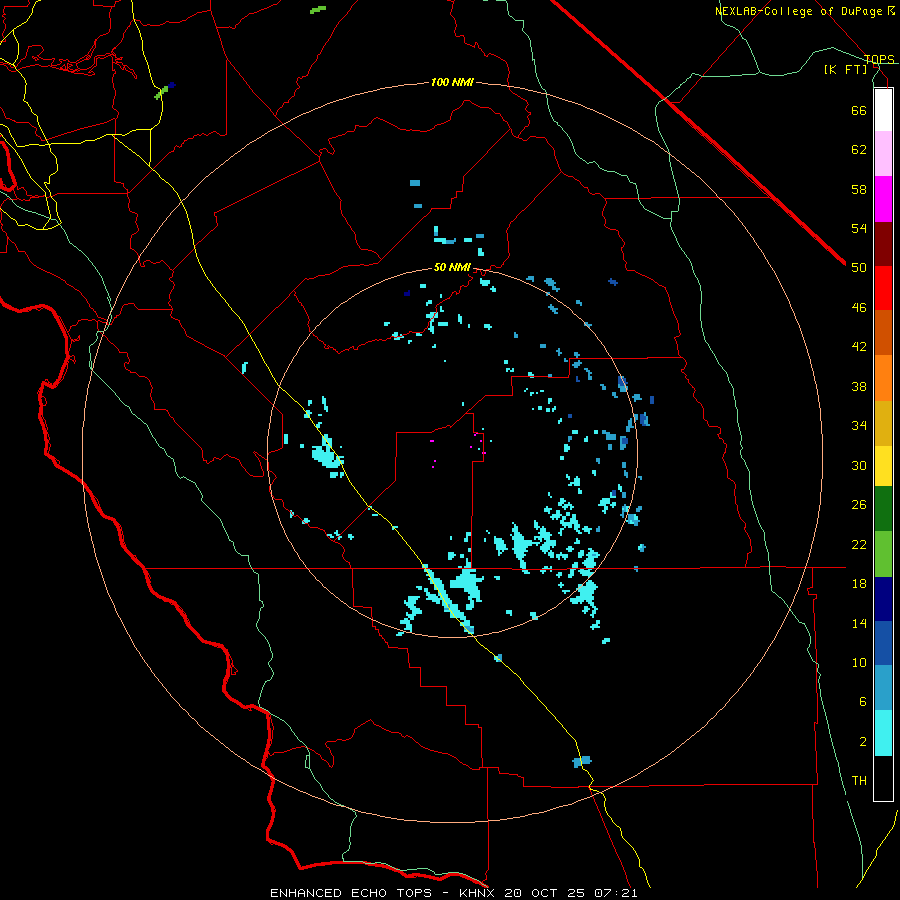
Task: Click the bright red 46-50 legend swatch
Action: click(883, 288)
